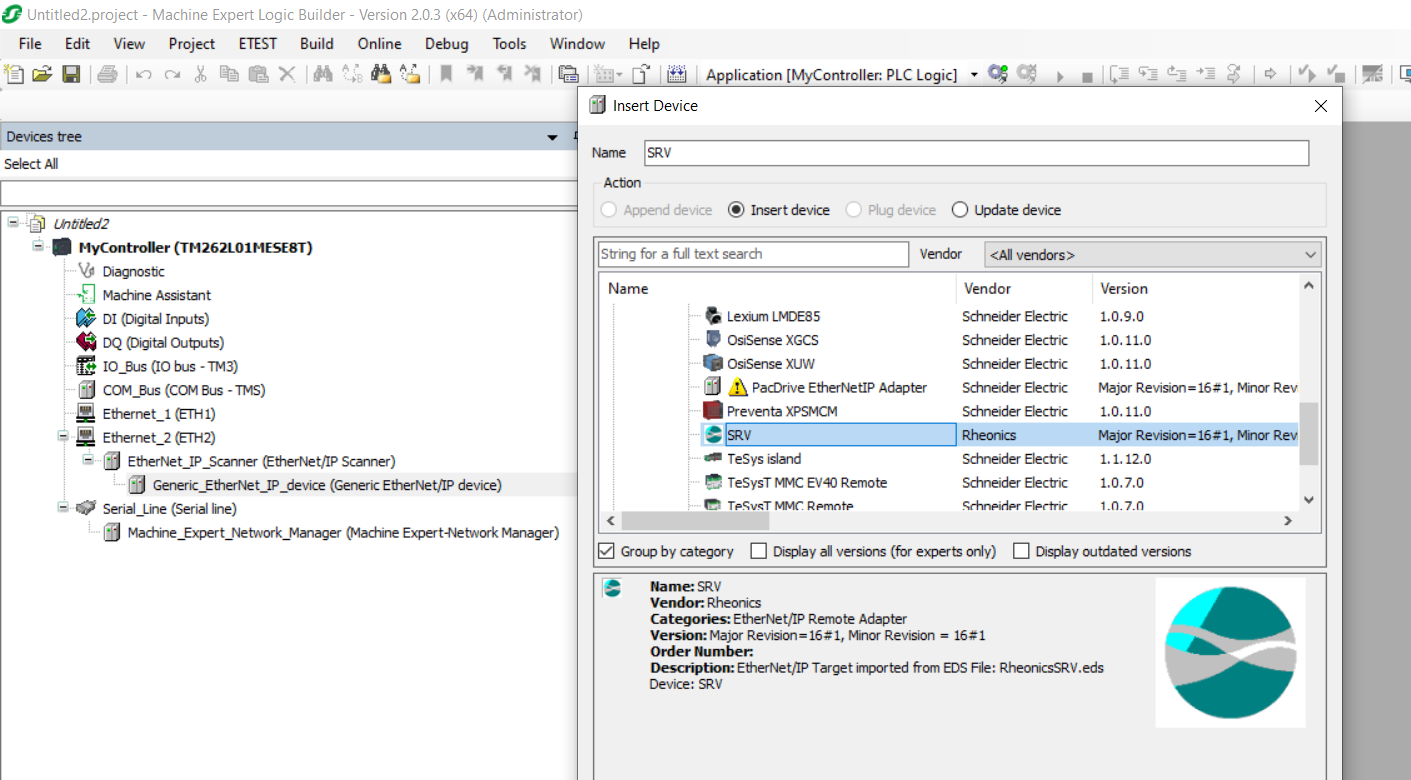Select Generic_EtherNet_IP_device tree item
This screenshot has width=1411, height=780.
pos(327,485)
